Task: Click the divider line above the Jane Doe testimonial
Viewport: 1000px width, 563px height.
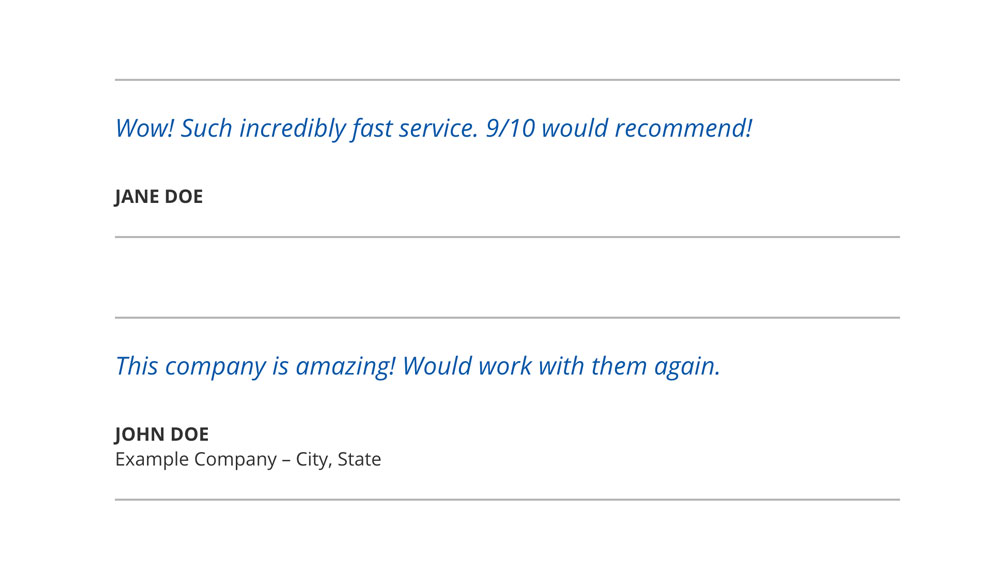Action: click(507, 80)
